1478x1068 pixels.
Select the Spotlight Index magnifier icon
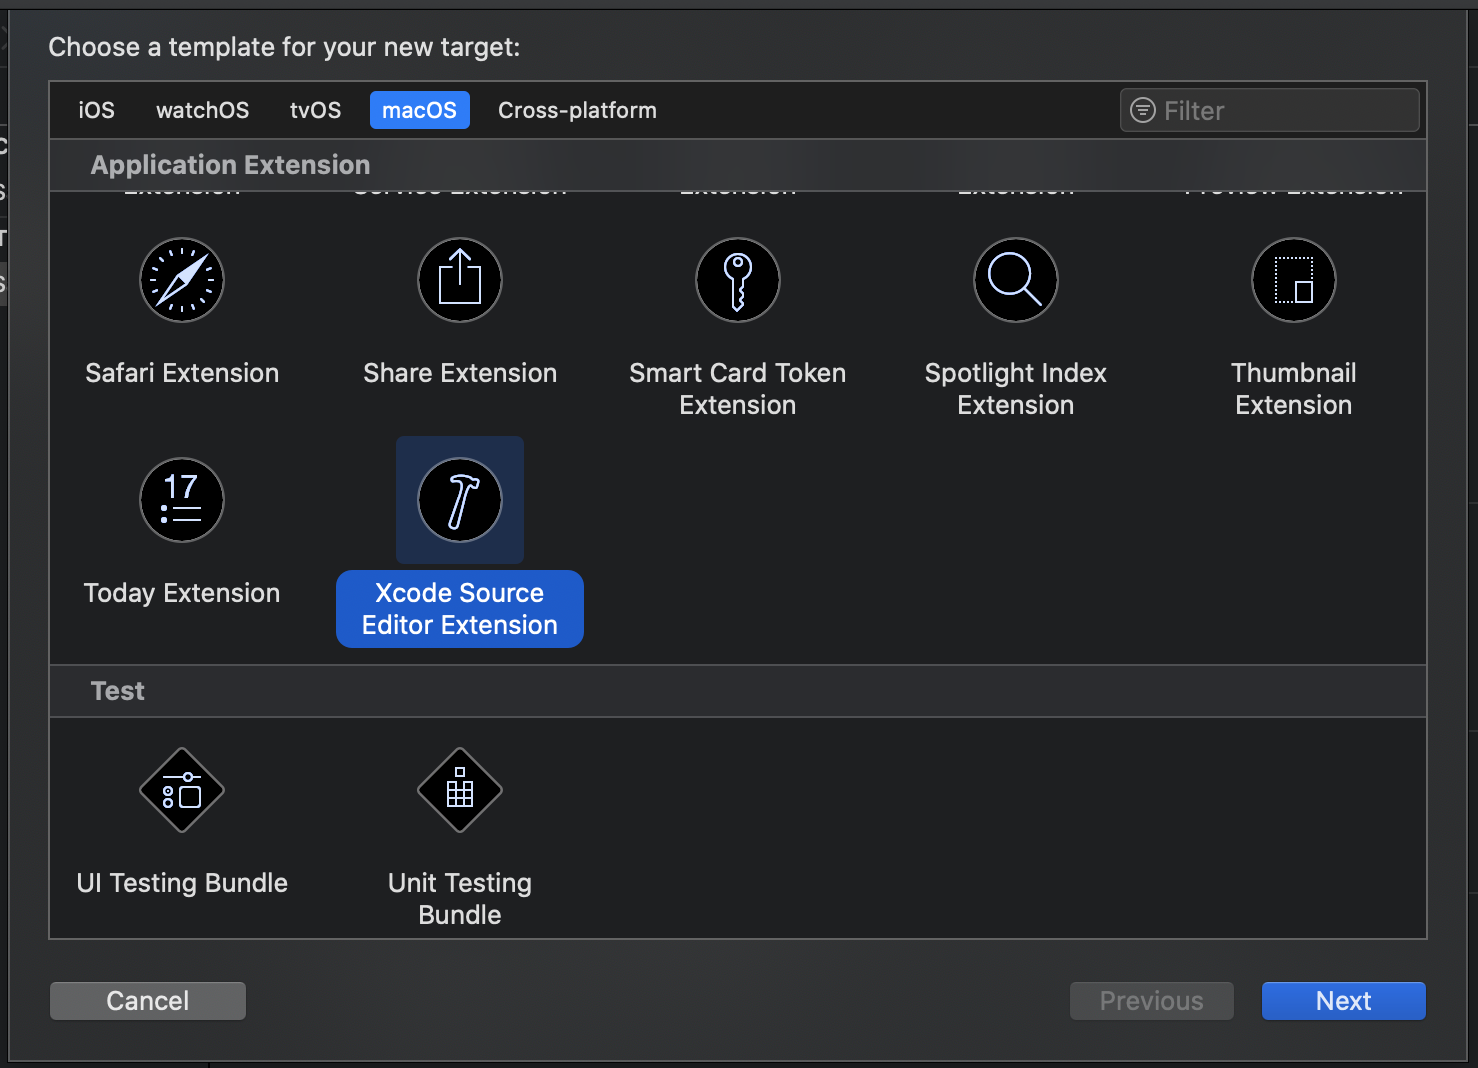[x=1016, y=280]
